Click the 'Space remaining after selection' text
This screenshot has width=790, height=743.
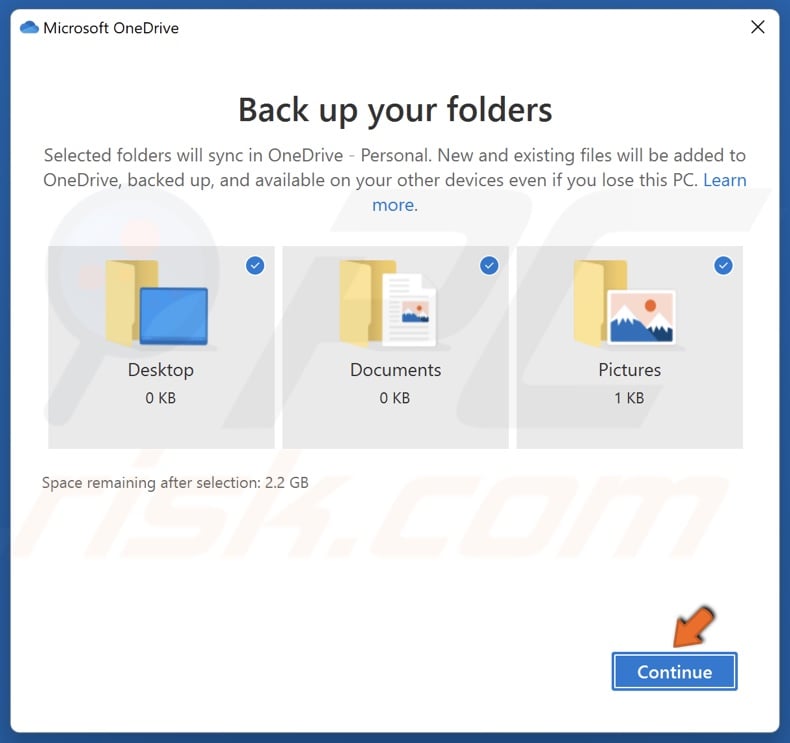point(175,482)
